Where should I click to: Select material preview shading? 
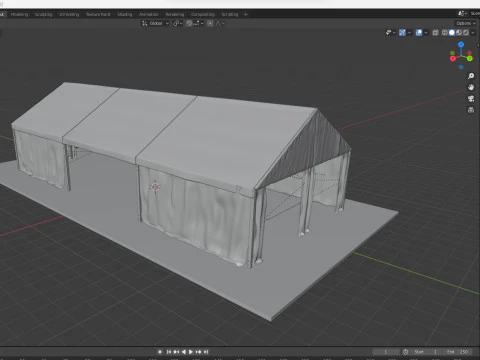click(459, 32)
